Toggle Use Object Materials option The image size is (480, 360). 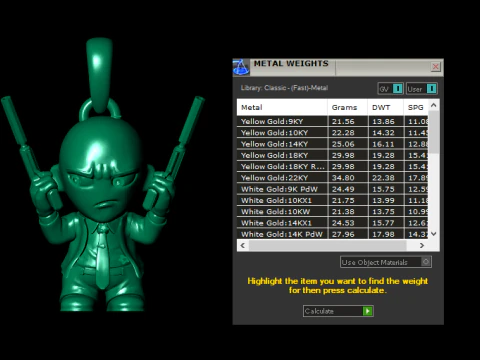click(x=425, y=262)
